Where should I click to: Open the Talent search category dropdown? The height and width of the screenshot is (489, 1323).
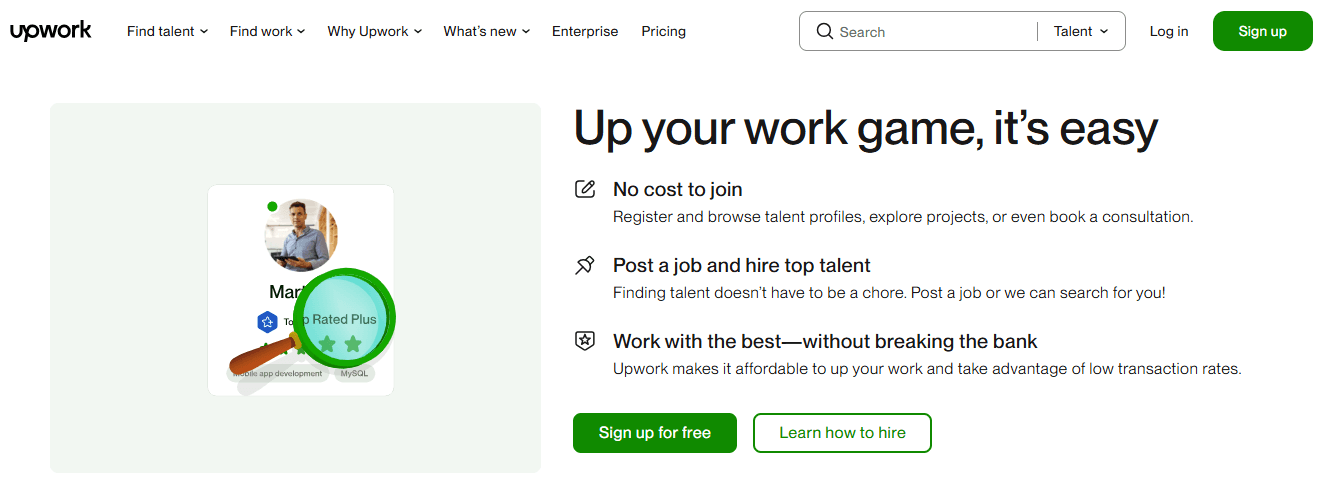(1081, 31)
